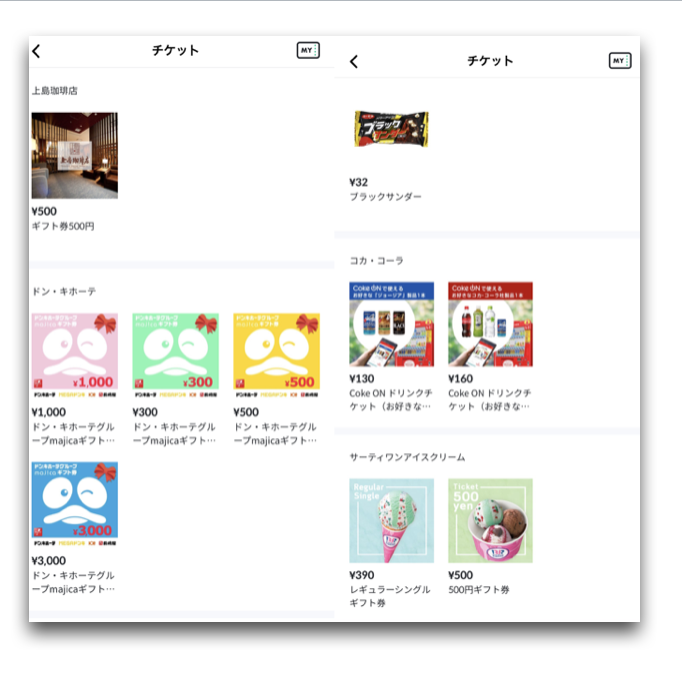
Task: Click the 上島珈琲店 section heading
Action: click(x=54, y=90)
